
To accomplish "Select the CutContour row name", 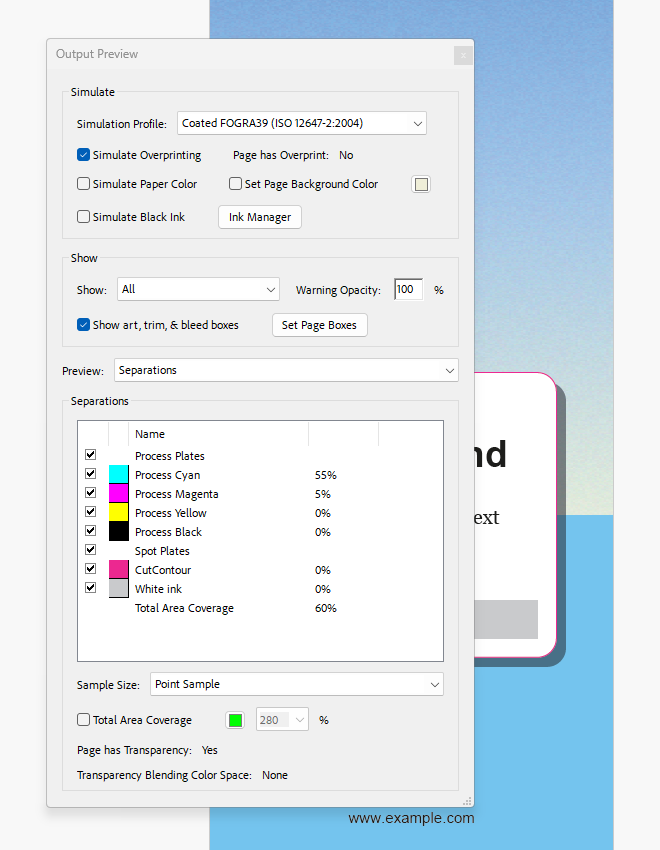I will click(163, 570).
